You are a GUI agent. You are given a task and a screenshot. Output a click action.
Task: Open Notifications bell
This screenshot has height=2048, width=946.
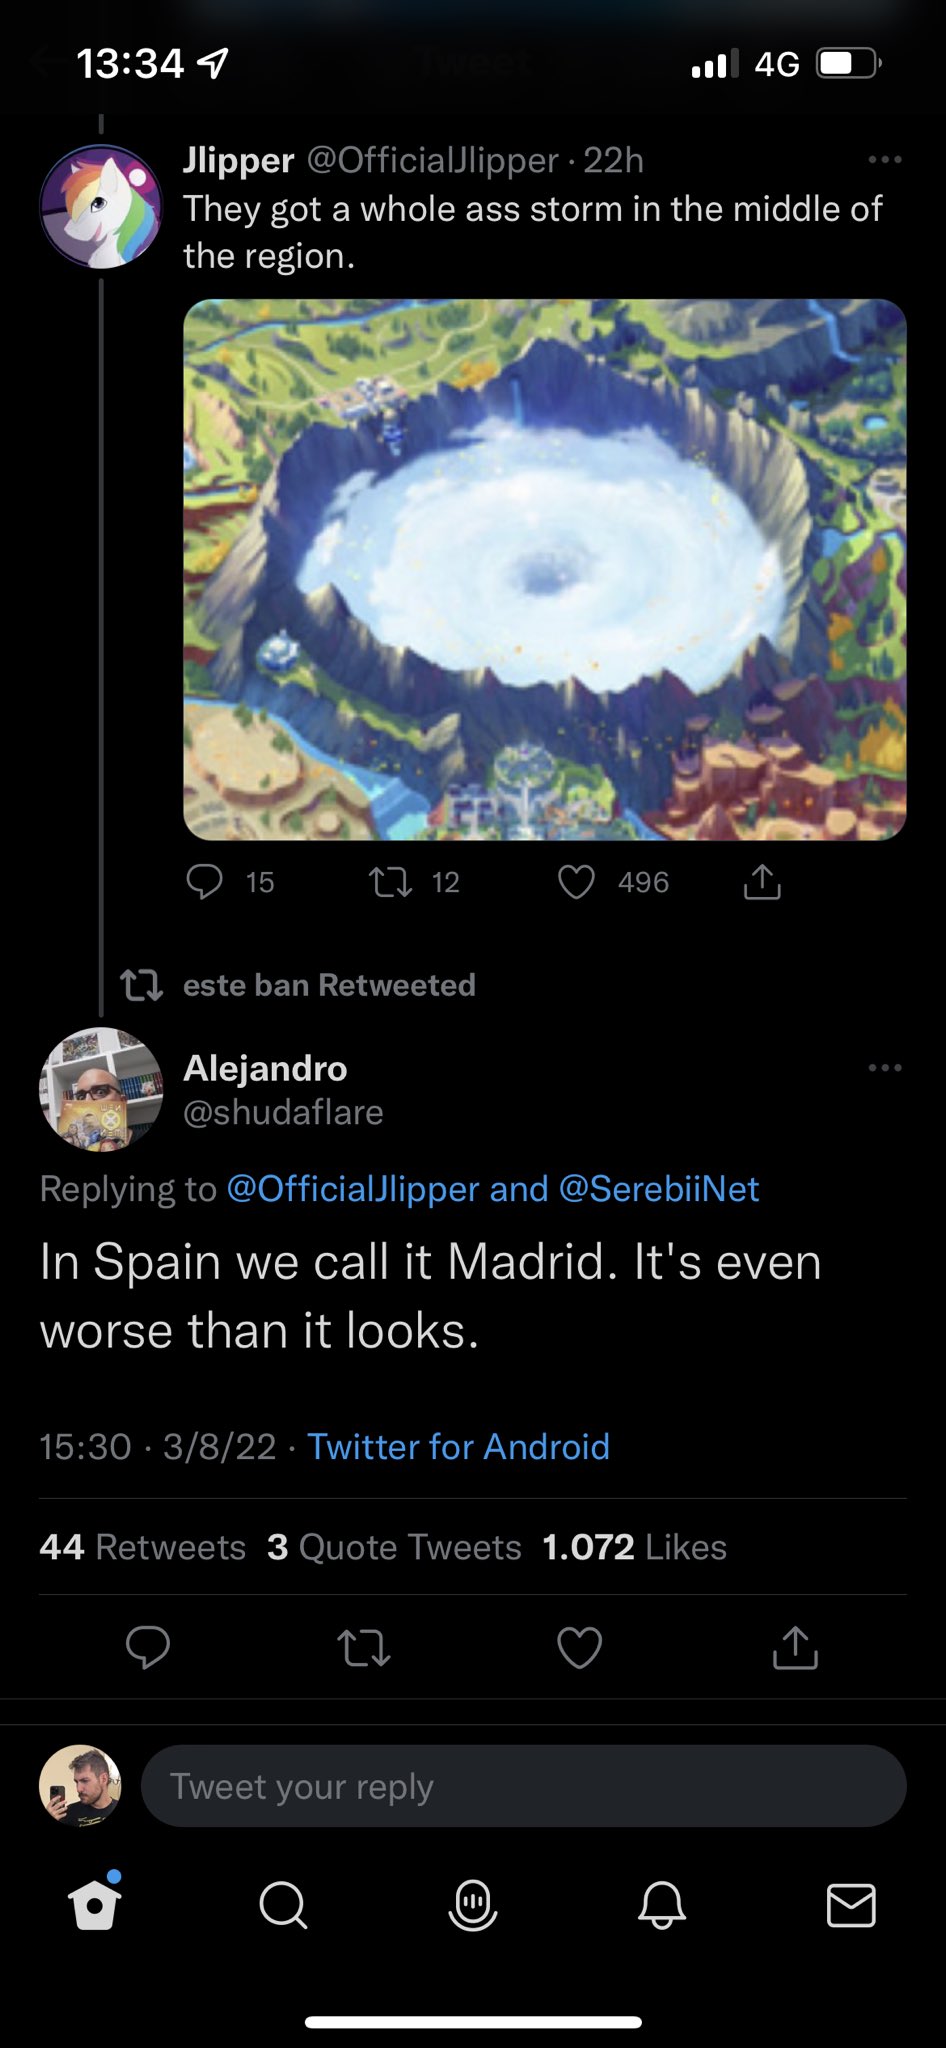[x=662, y=1906]
